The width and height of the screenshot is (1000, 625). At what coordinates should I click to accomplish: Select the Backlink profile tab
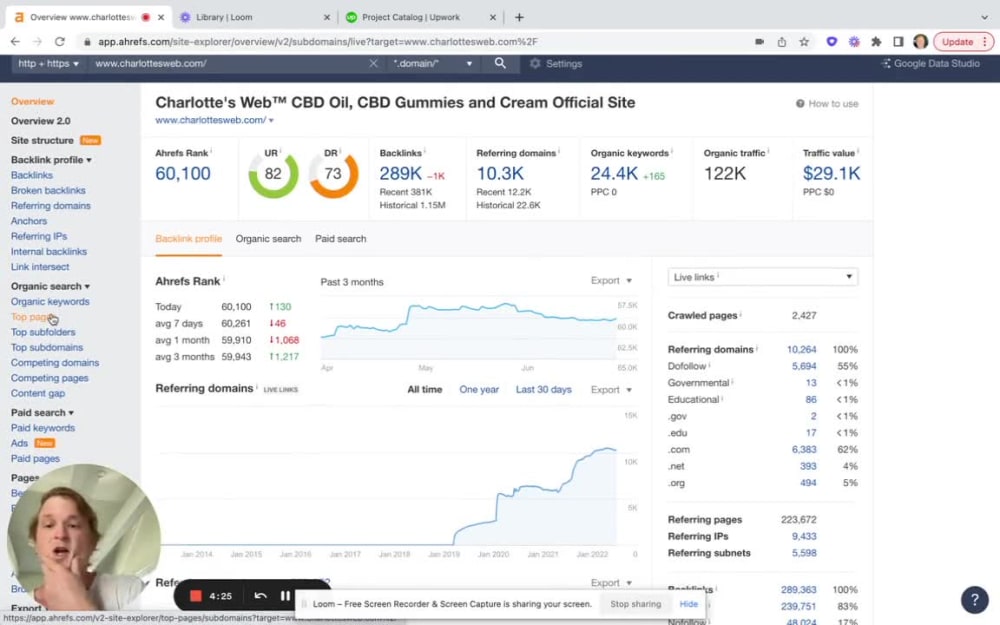click(x=189, y=239)
